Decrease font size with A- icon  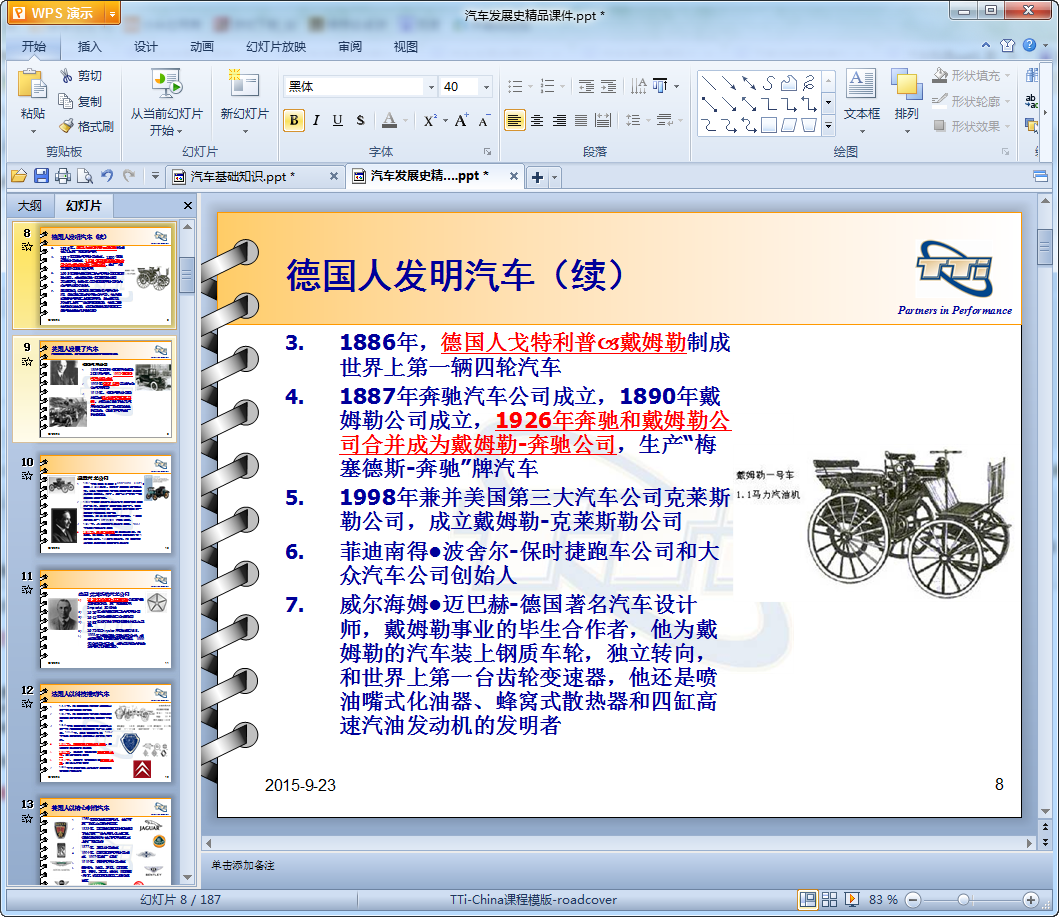click(484, 121)
